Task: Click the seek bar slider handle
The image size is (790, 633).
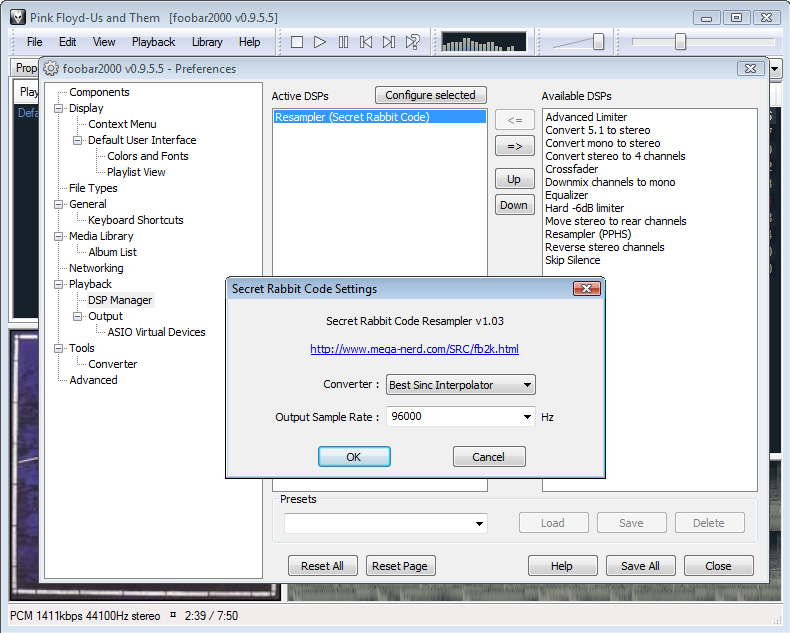Action: [680, 42]
